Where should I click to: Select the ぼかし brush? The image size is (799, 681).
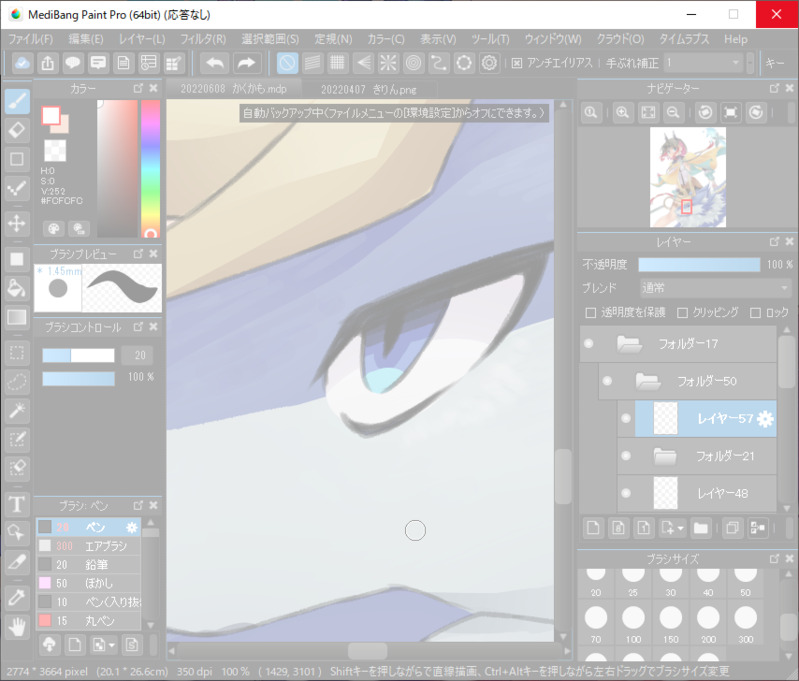pyautogui.click(x=88, y=583)
